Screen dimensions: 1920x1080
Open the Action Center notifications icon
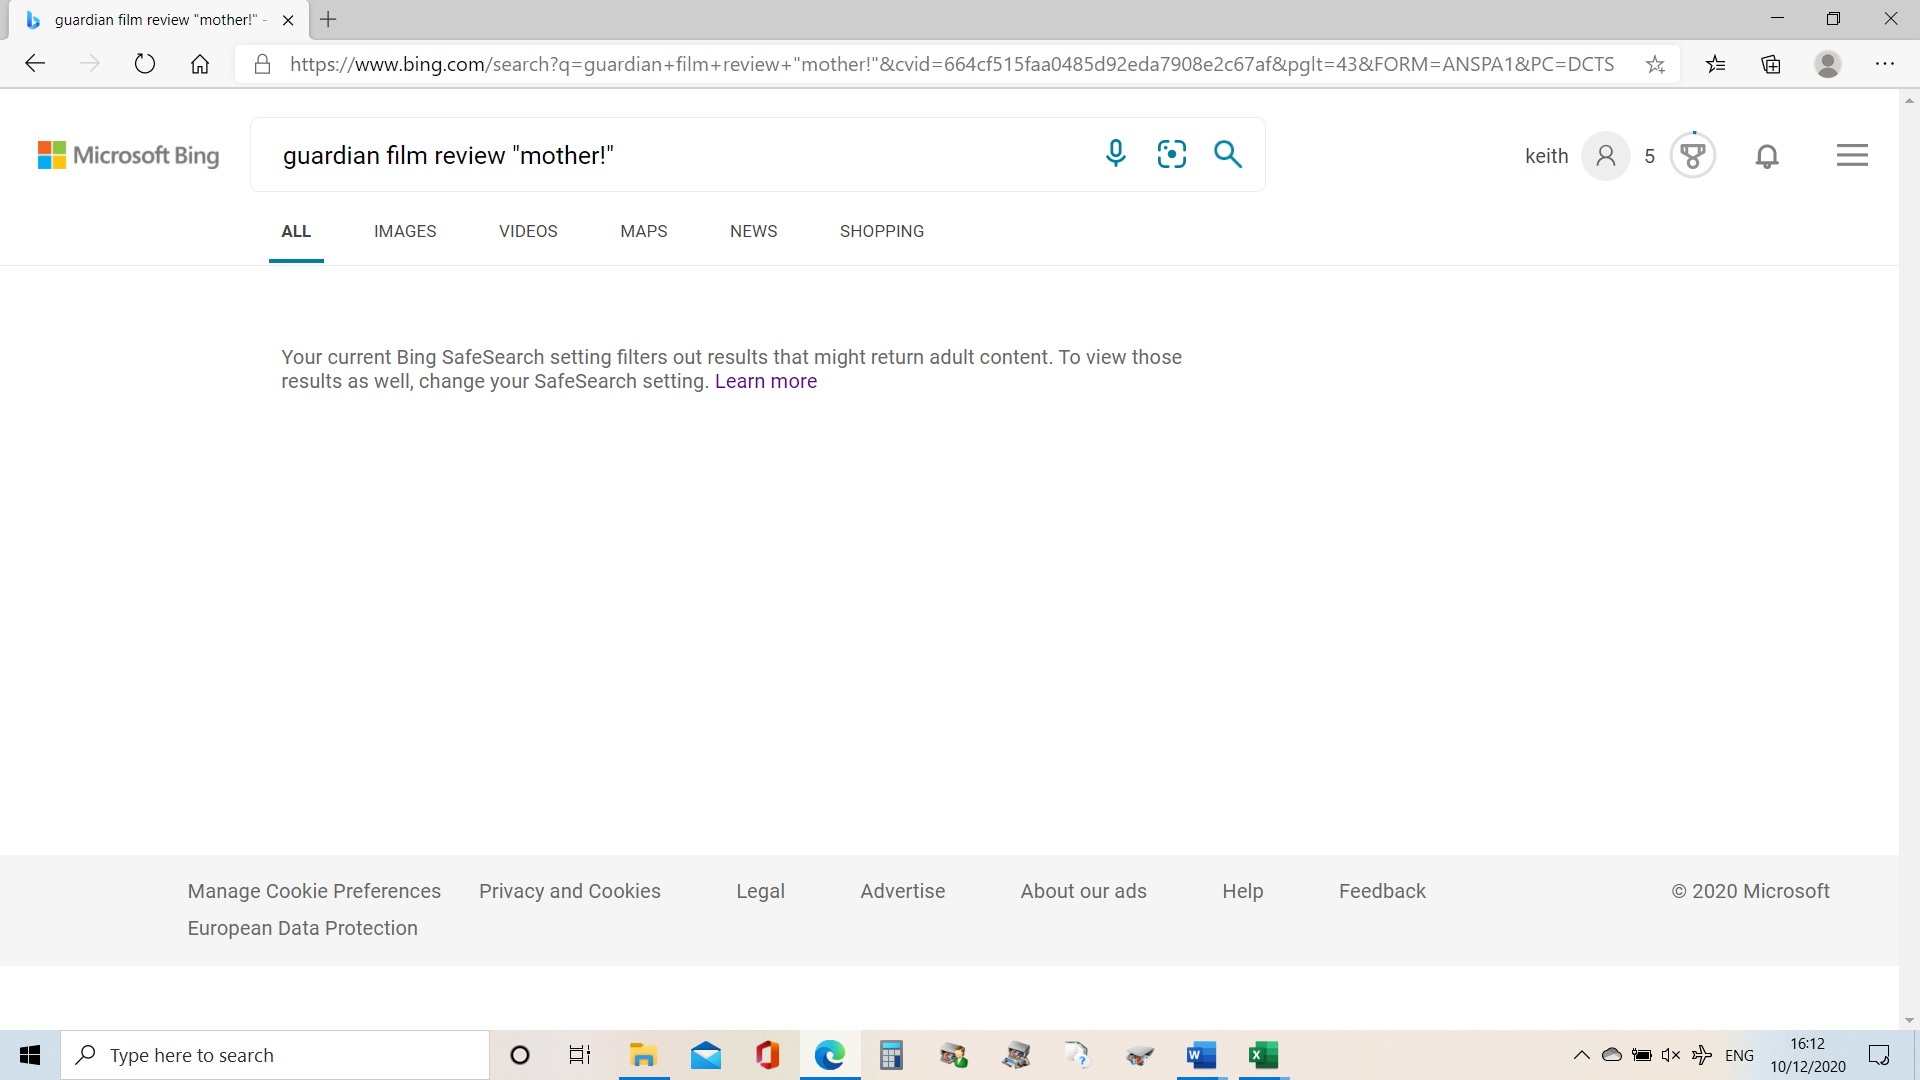click(x=1879, y=1055)
